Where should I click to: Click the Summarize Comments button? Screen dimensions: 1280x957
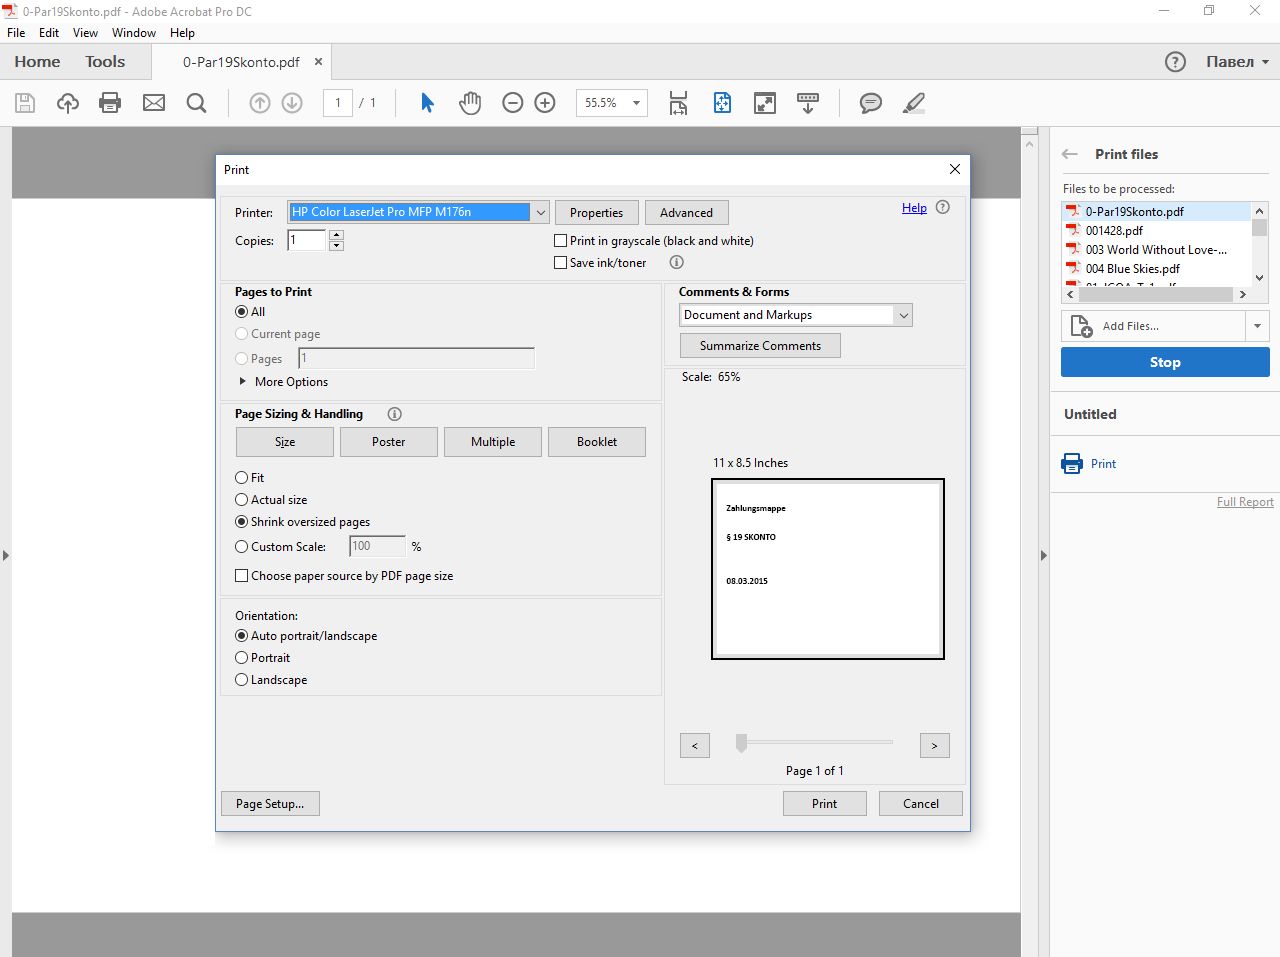click(761, 346)
